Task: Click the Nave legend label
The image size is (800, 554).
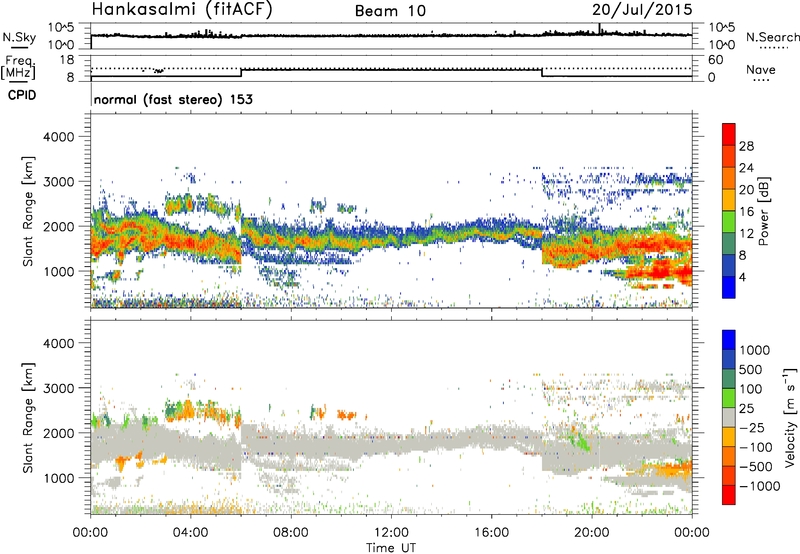Action: [761, 69]
